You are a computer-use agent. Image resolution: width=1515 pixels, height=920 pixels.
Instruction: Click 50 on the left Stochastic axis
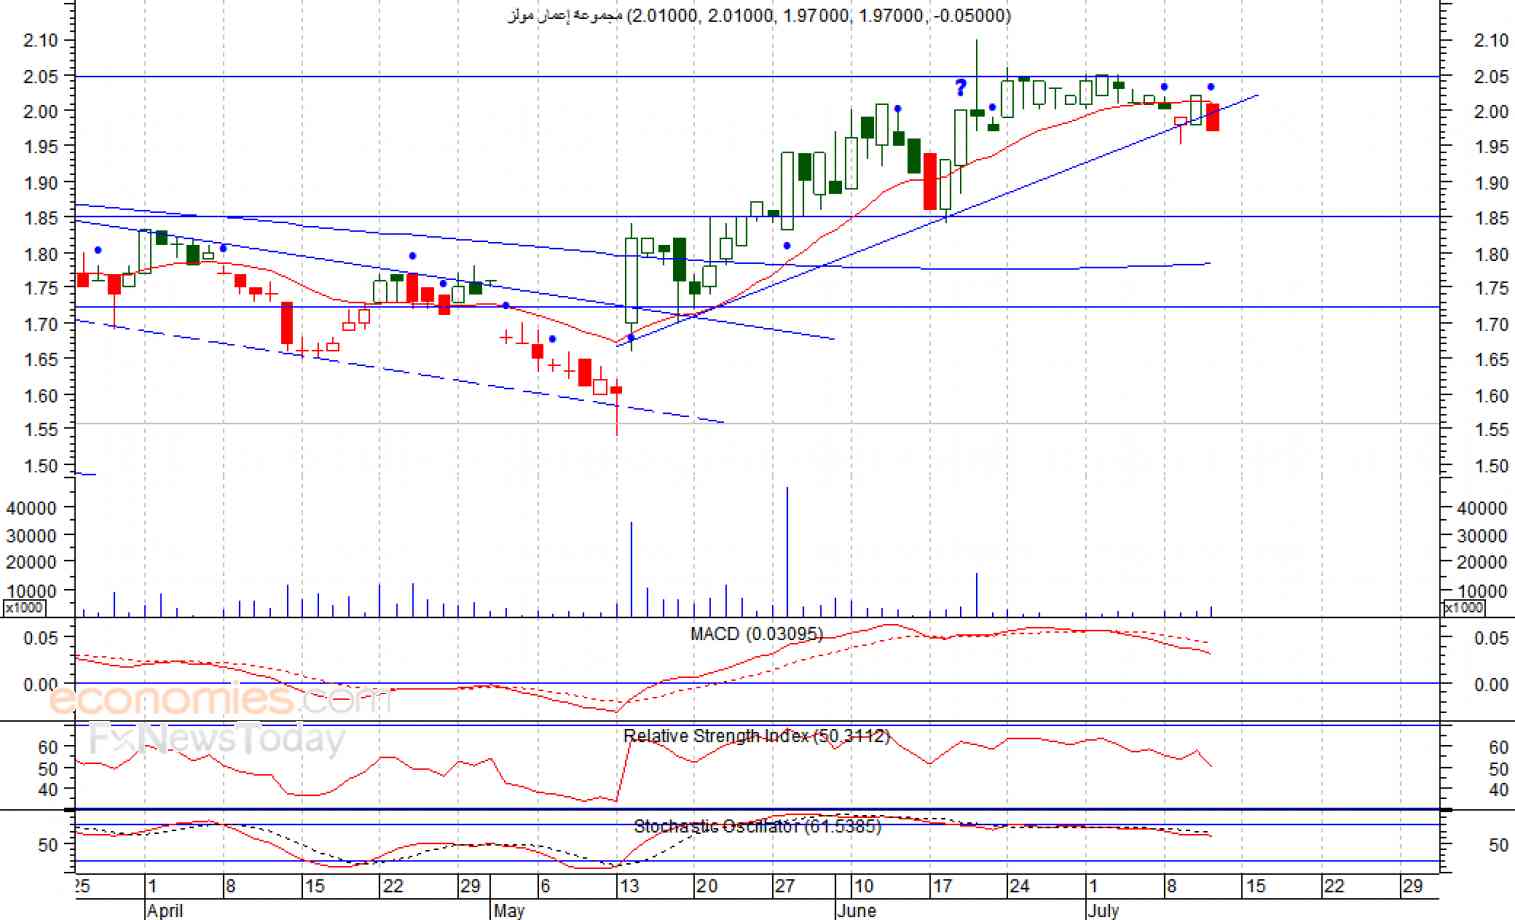point(48,845)
